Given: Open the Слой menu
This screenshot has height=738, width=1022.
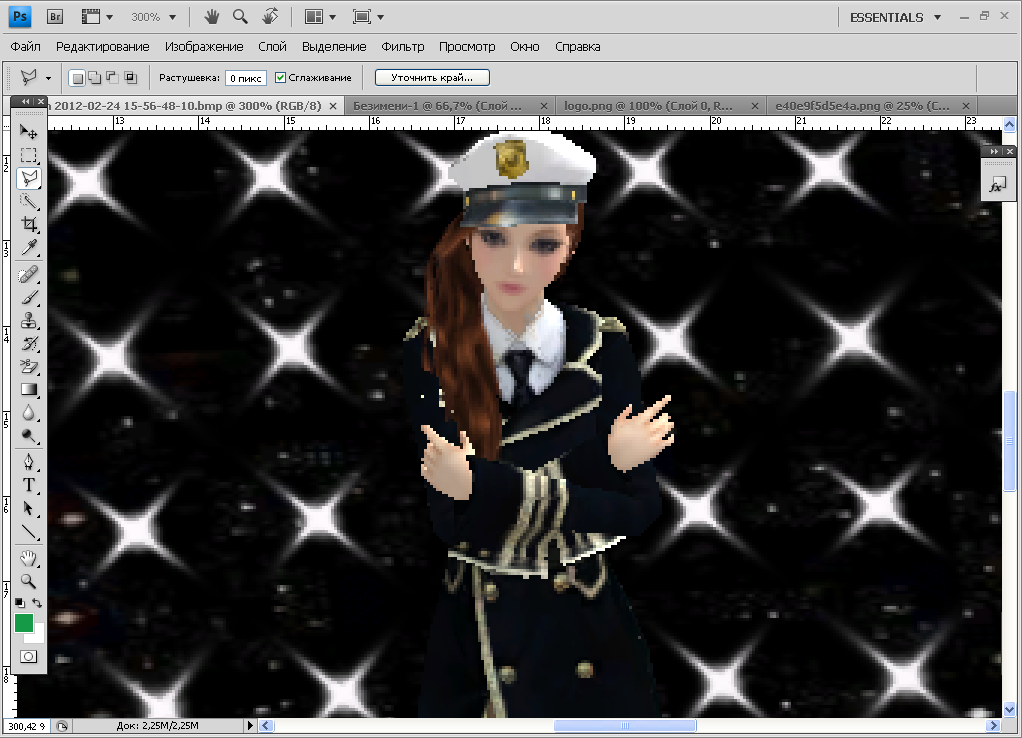Looking at the screenshot, I should tap(272, 47).
